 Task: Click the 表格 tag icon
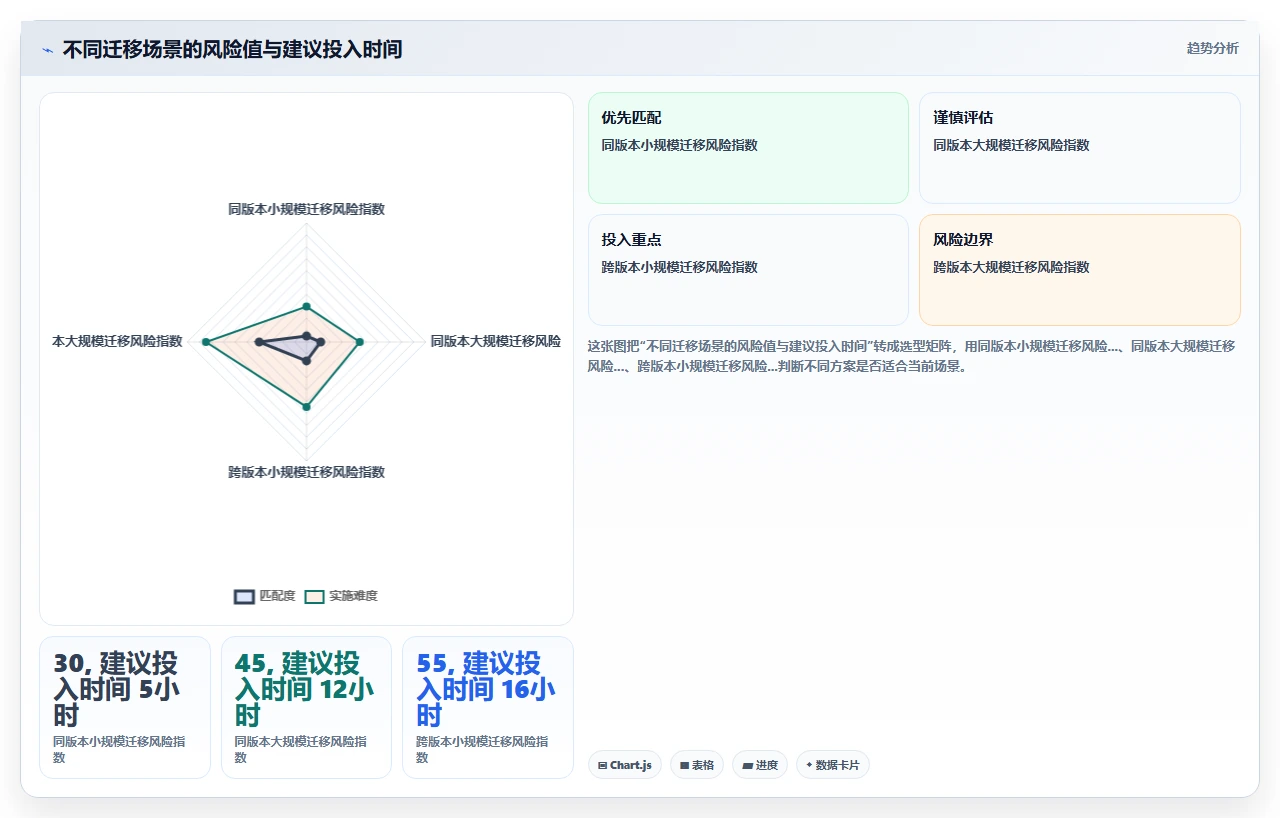pyautogui.click(x=684, y=765)
